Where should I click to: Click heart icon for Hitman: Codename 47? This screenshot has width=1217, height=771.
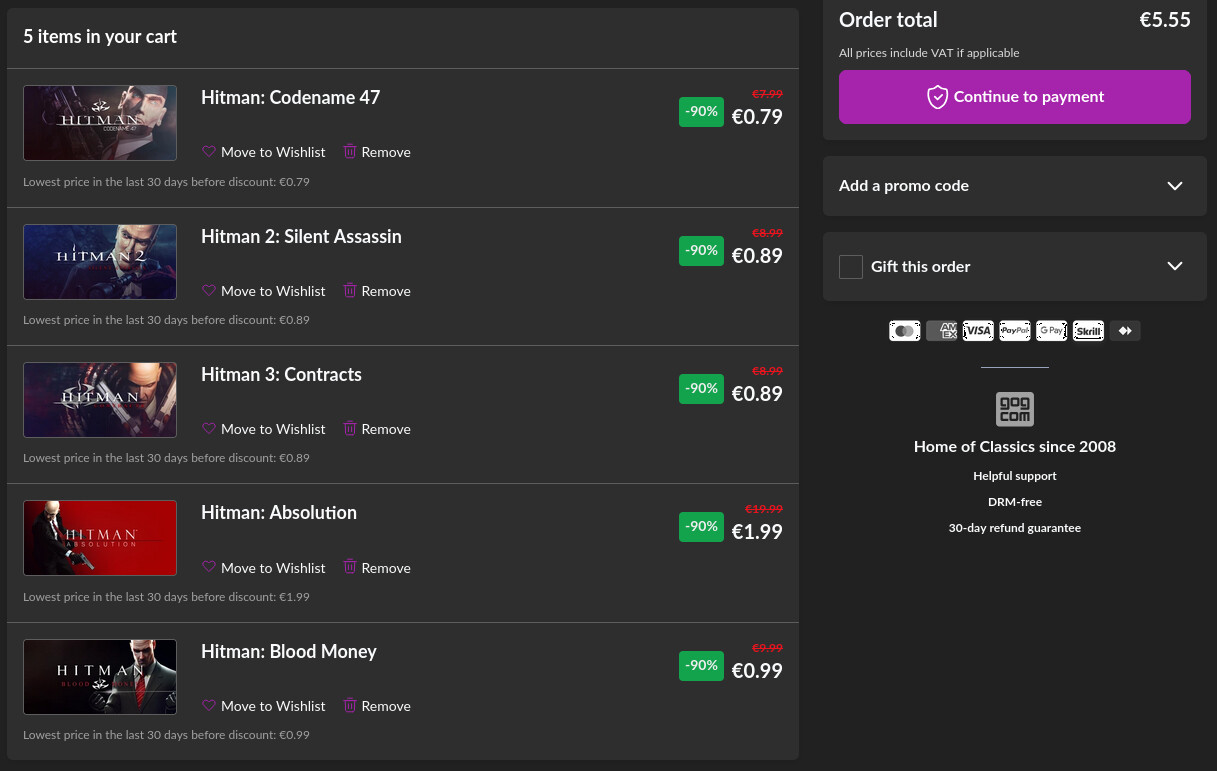tap(209, 152)
